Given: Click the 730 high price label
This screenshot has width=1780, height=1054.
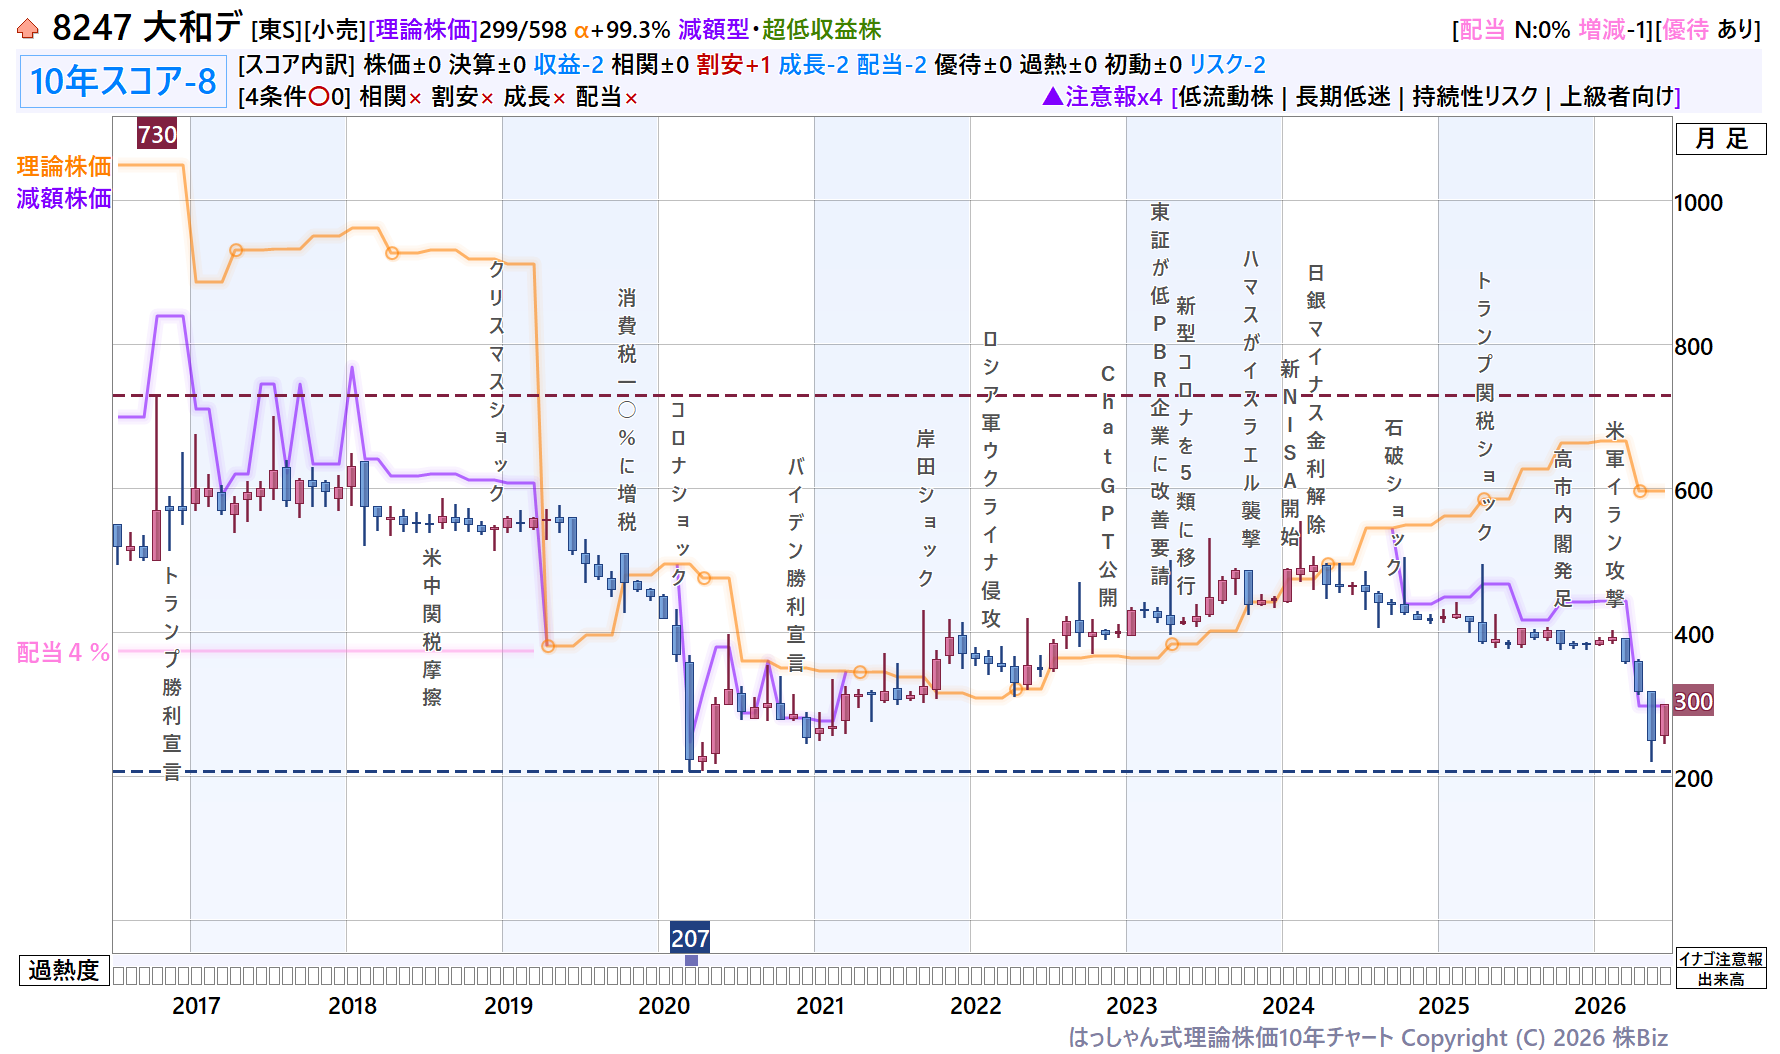Looking at the screenshot, I should 157,134.
